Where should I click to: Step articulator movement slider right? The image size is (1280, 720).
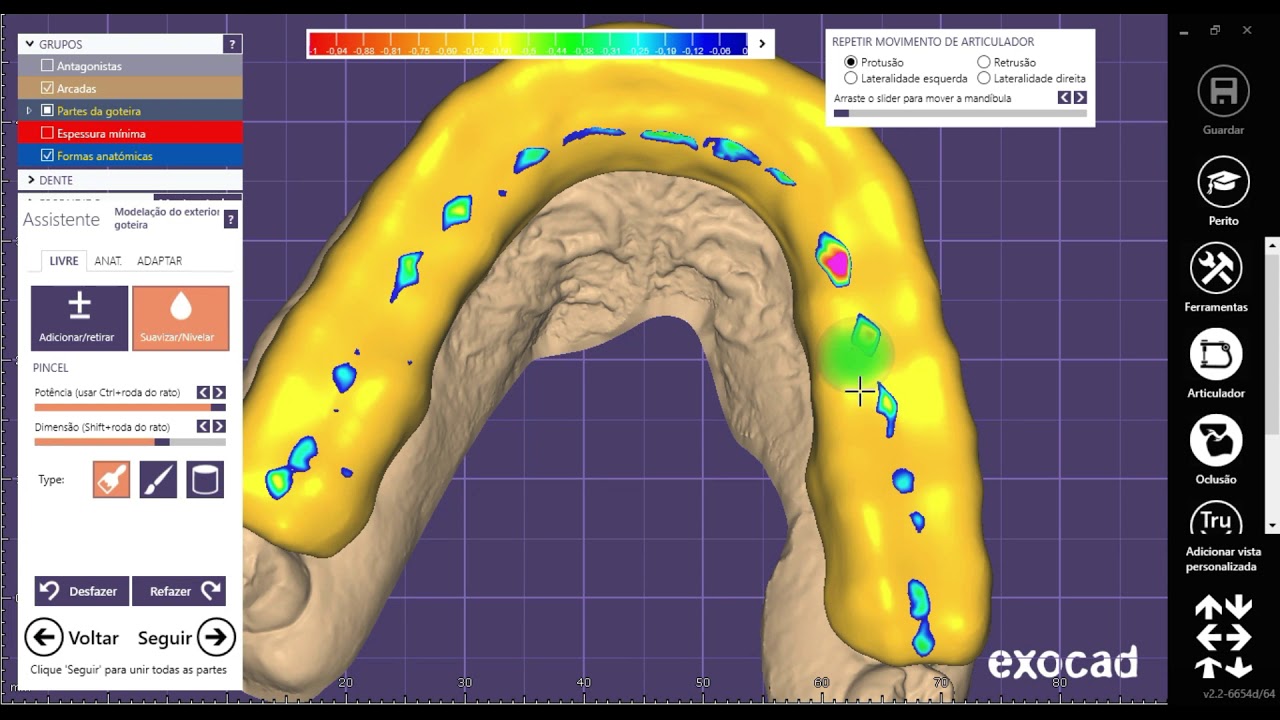click(x=1080, y=98)
